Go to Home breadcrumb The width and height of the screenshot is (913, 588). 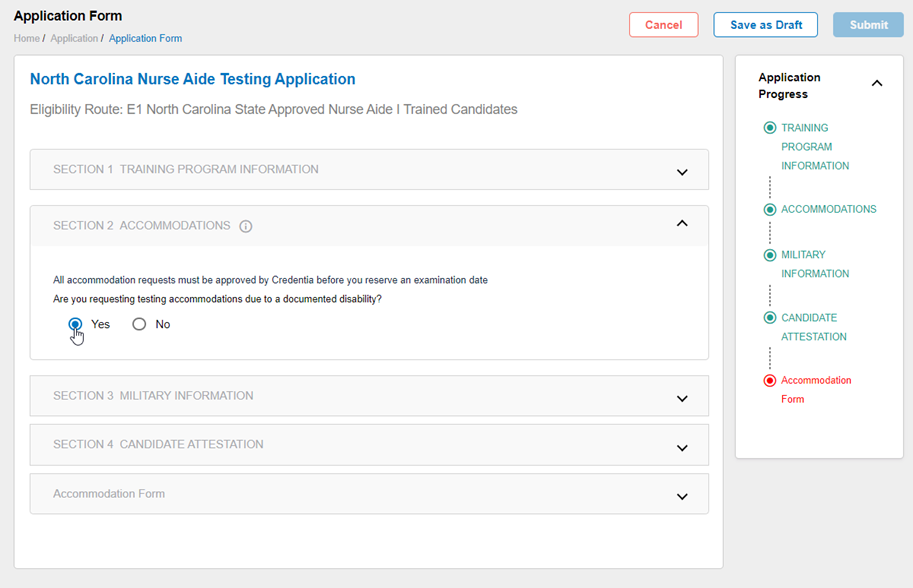pyautogui.click(x=27, y=38)
